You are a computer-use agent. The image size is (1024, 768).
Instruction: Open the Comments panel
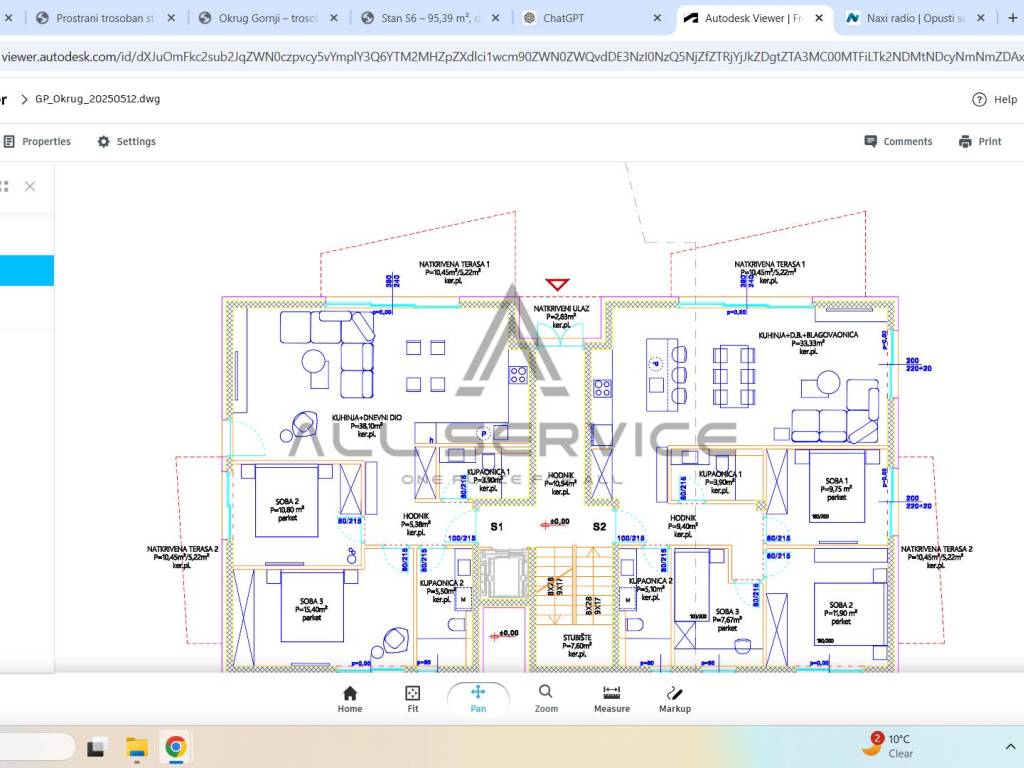898,142
